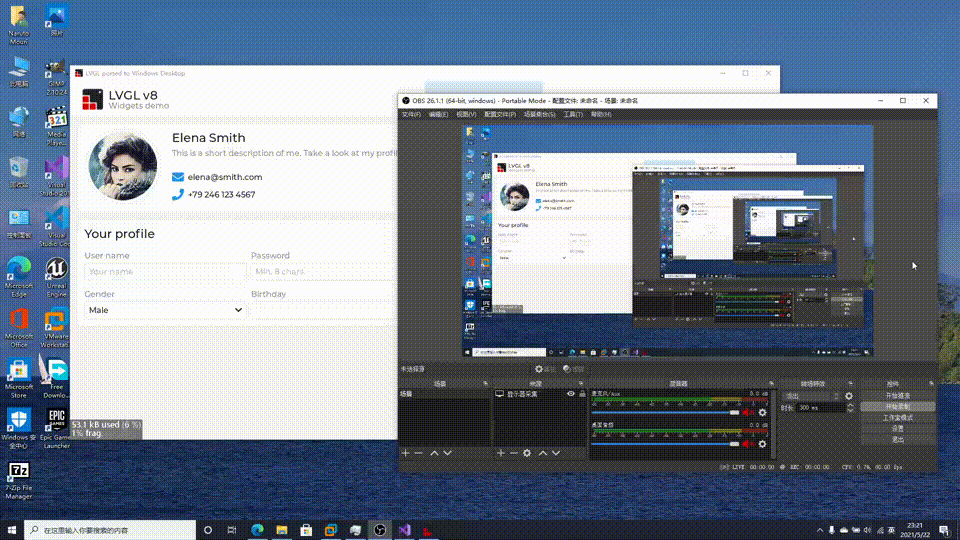The width and height of the screenshot is (960, 540).
Task: Open Task View on the taskbar
Action: point(232,530)
